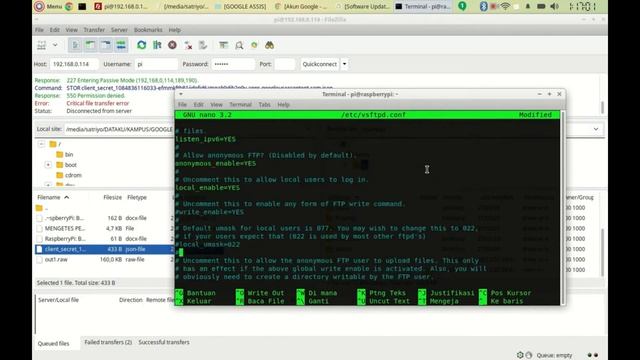Reconnect to the last server
The width and height of the screenshot is (640, 360).
coord(203,45)
